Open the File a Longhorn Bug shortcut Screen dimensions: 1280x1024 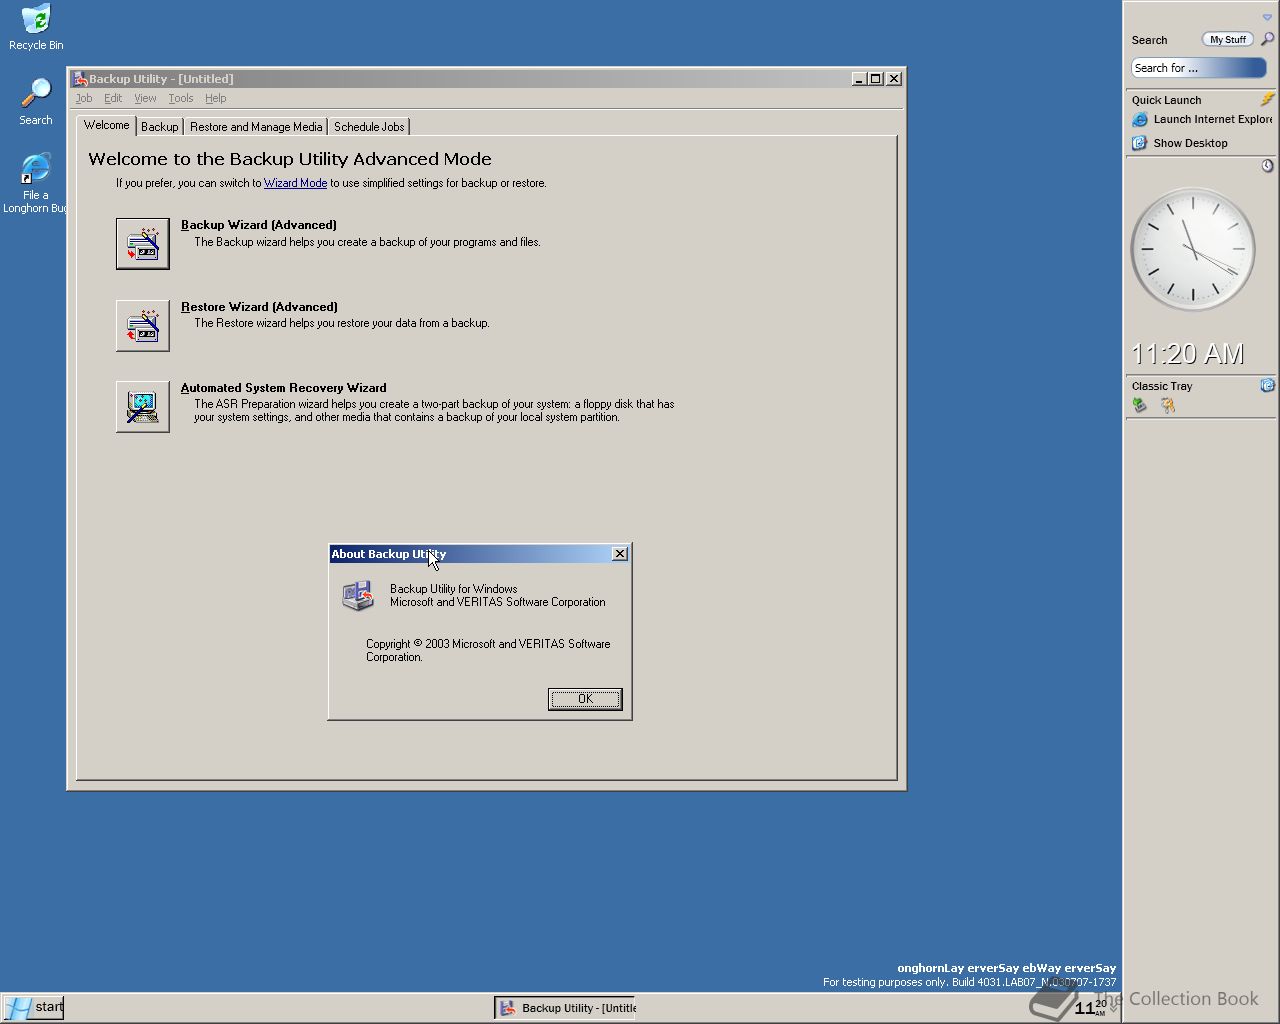pyautogui.click(x=36, y=183)
